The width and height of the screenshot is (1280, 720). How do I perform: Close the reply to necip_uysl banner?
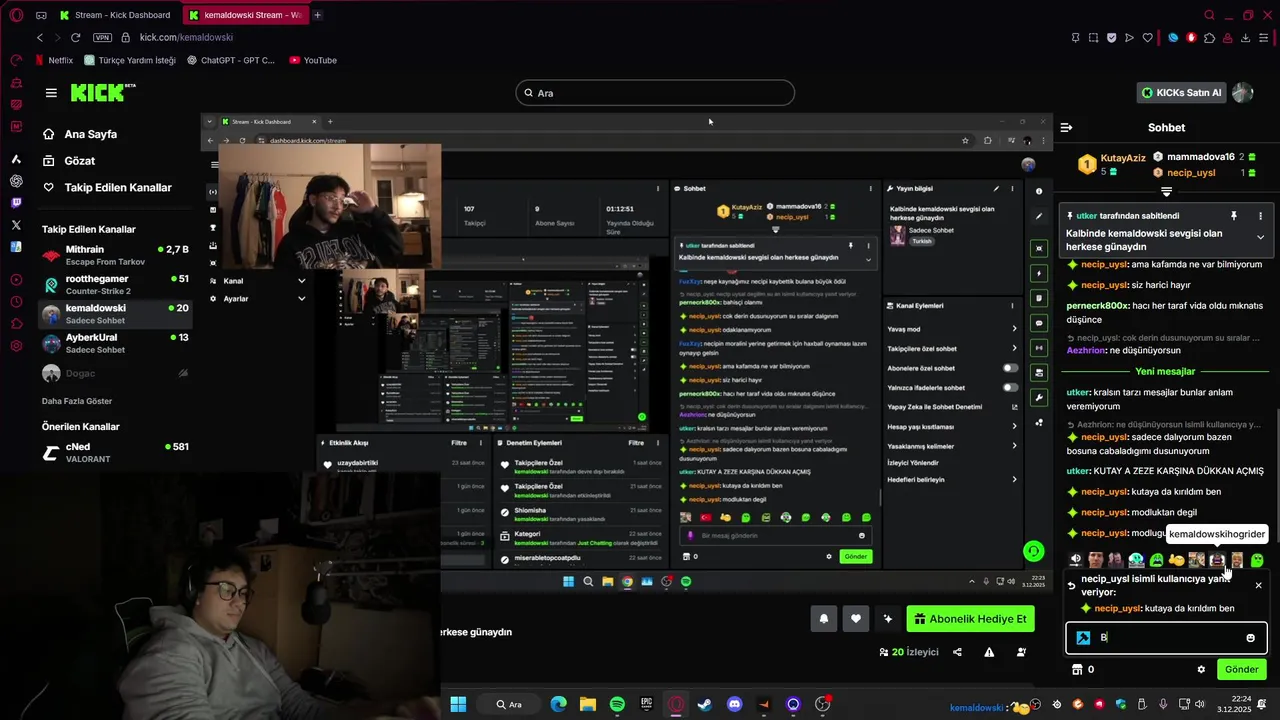tap(1258, 586)
